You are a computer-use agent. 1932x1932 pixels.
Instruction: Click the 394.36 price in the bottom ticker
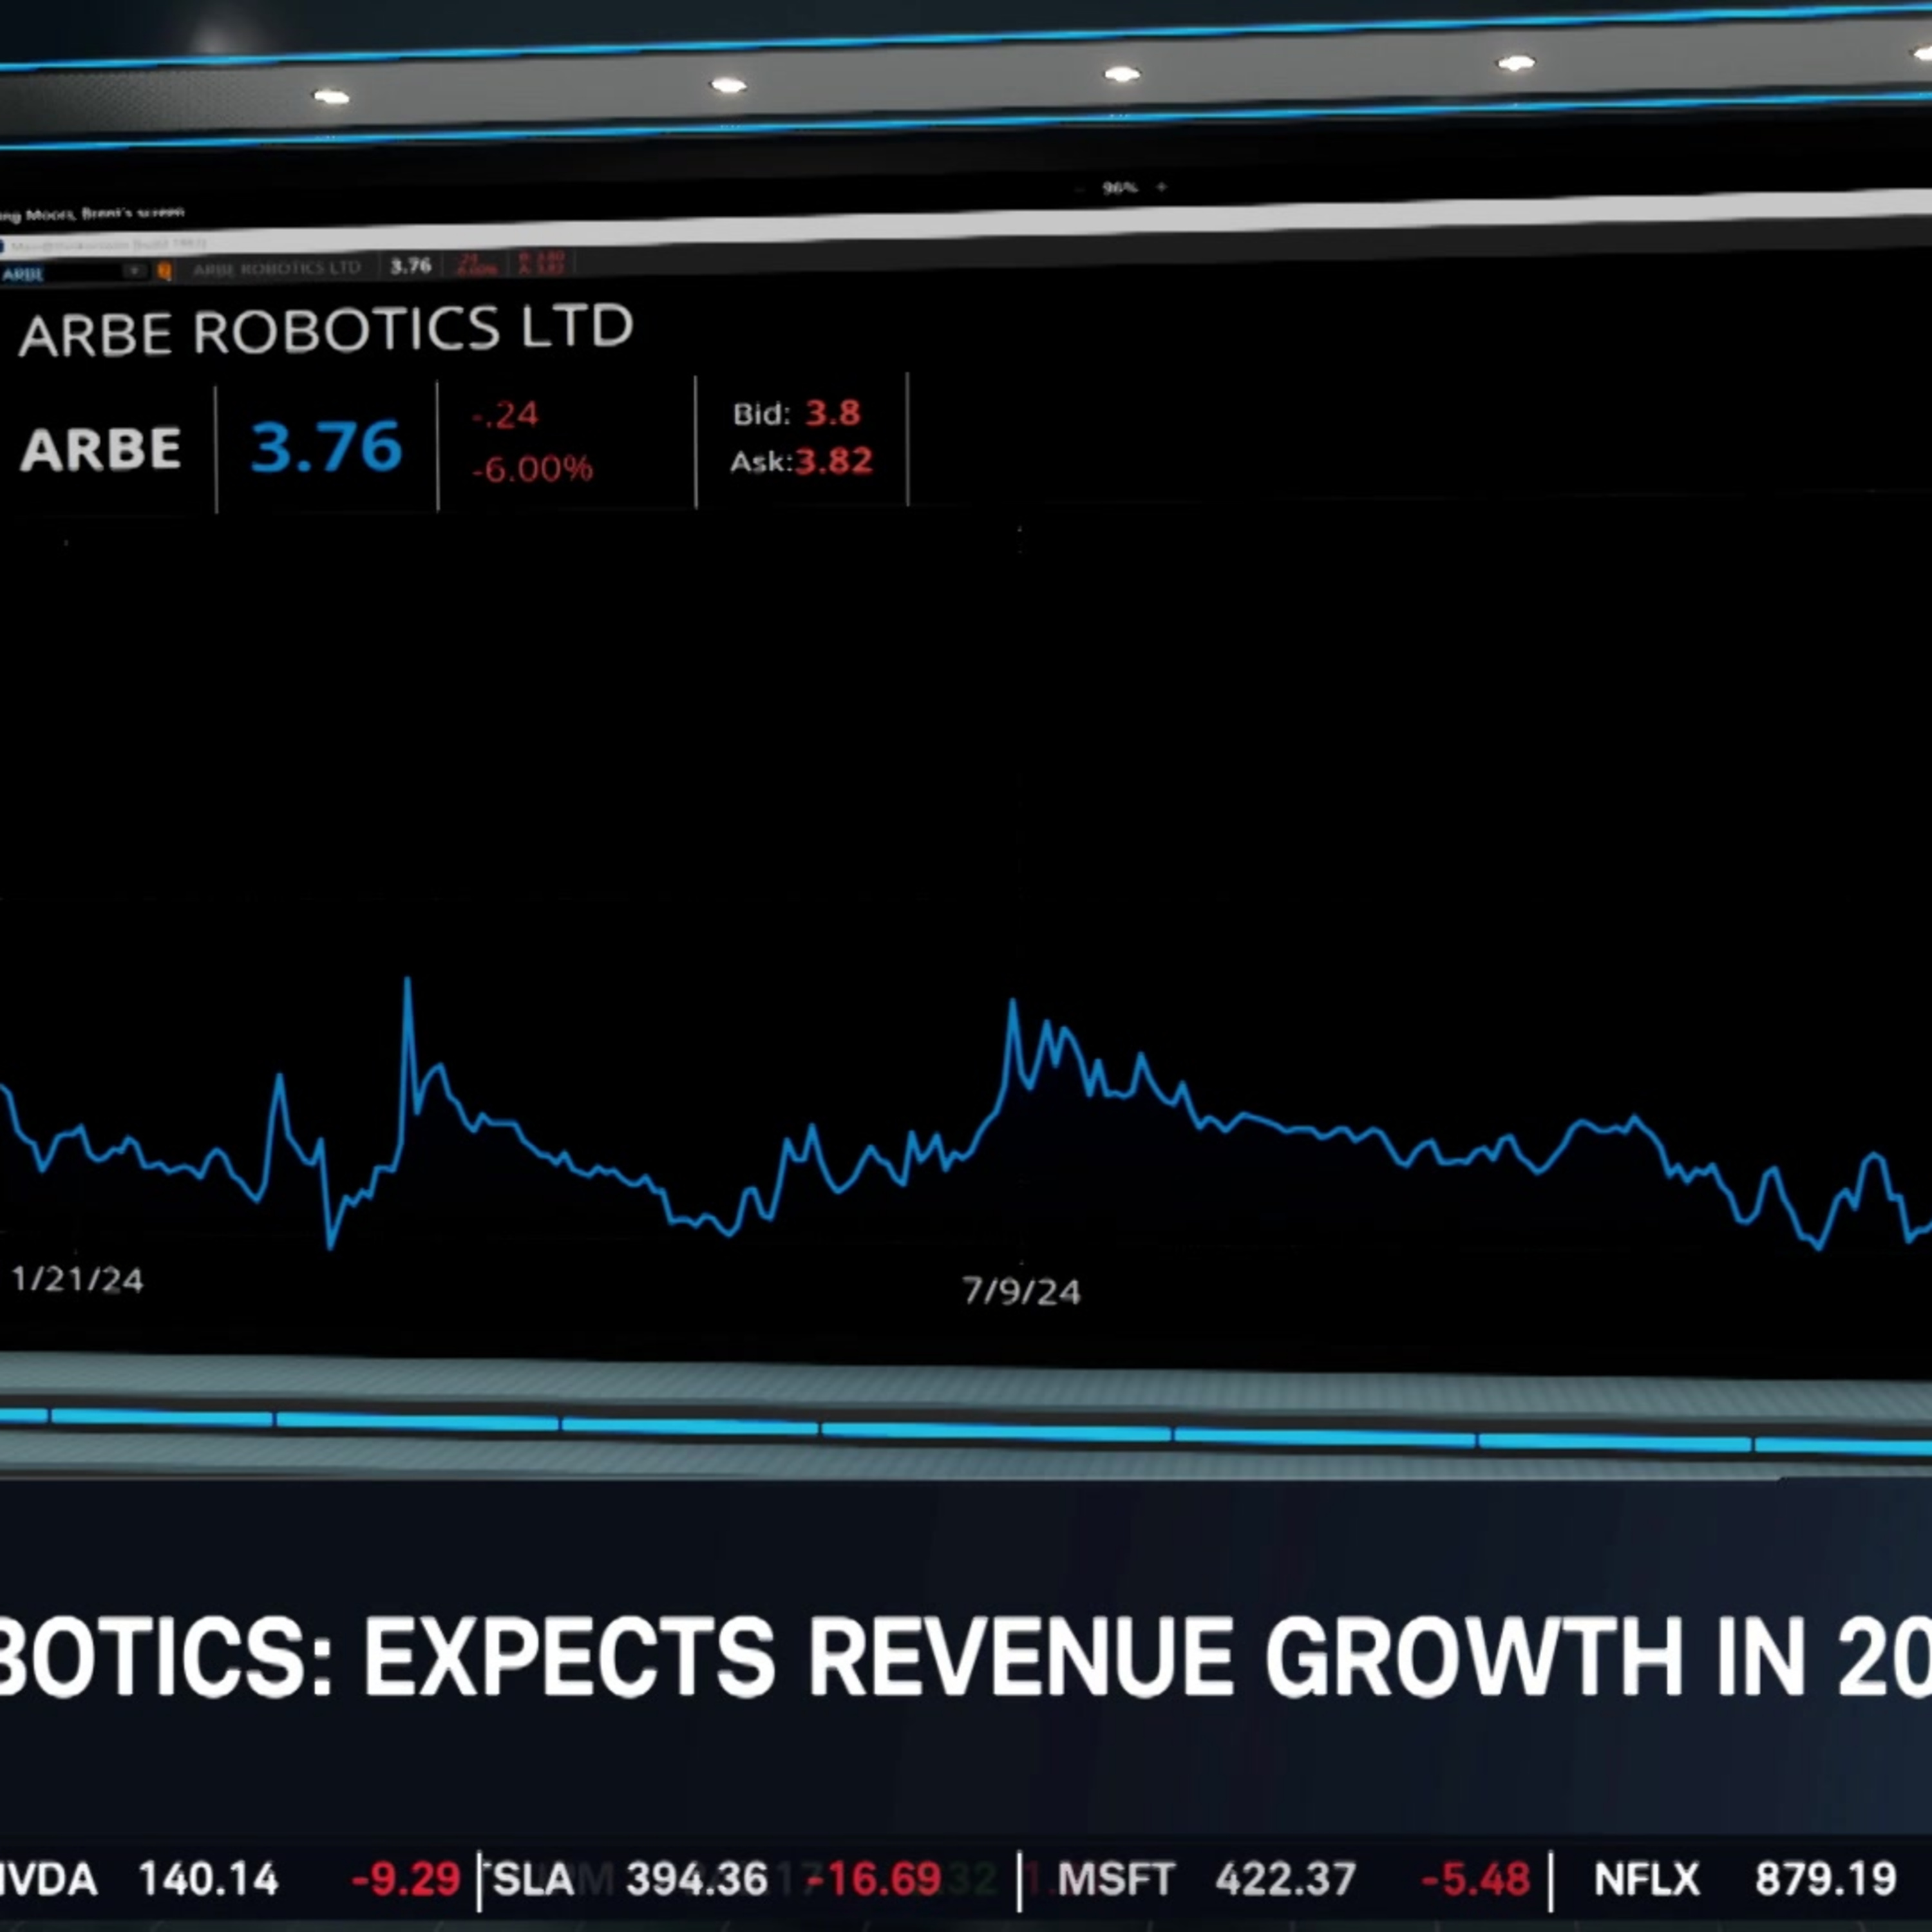[697, 1880]
